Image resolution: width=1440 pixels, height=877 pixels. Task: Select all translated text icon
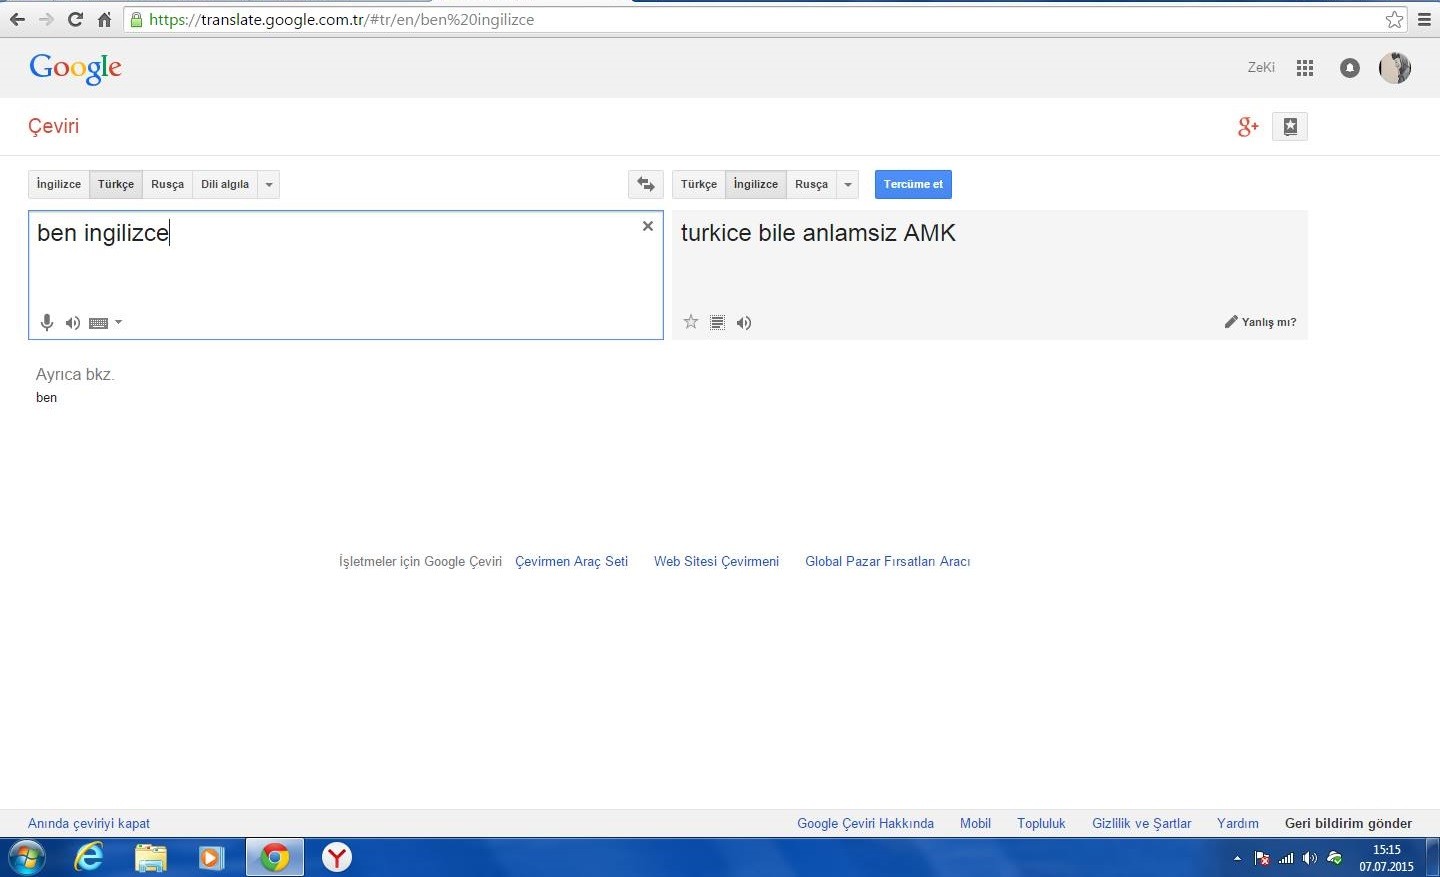tap(717, 322)
